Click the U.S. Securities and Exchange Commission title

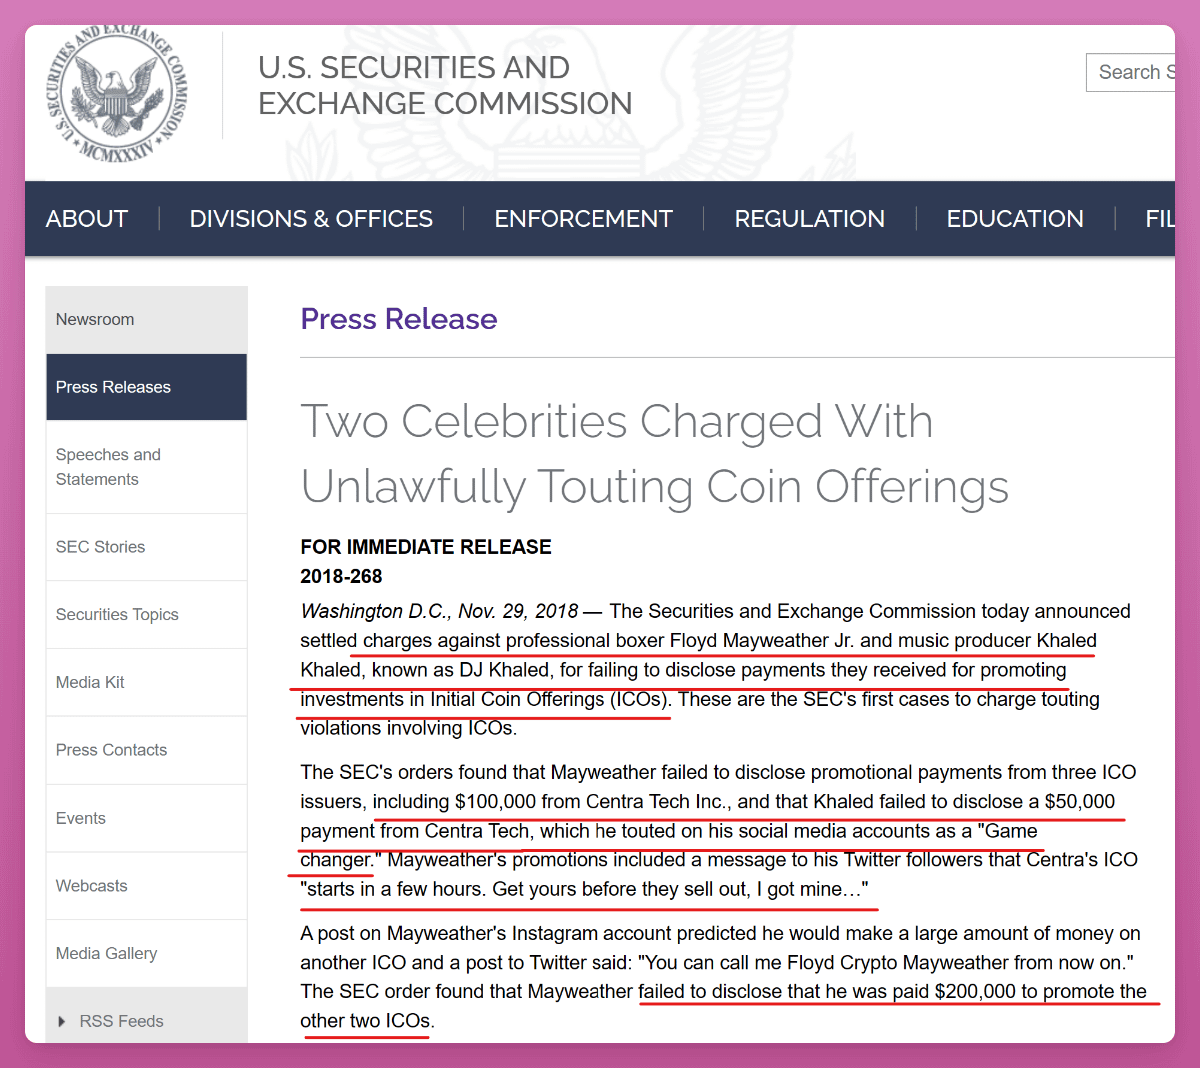click(x=444, y=85)
